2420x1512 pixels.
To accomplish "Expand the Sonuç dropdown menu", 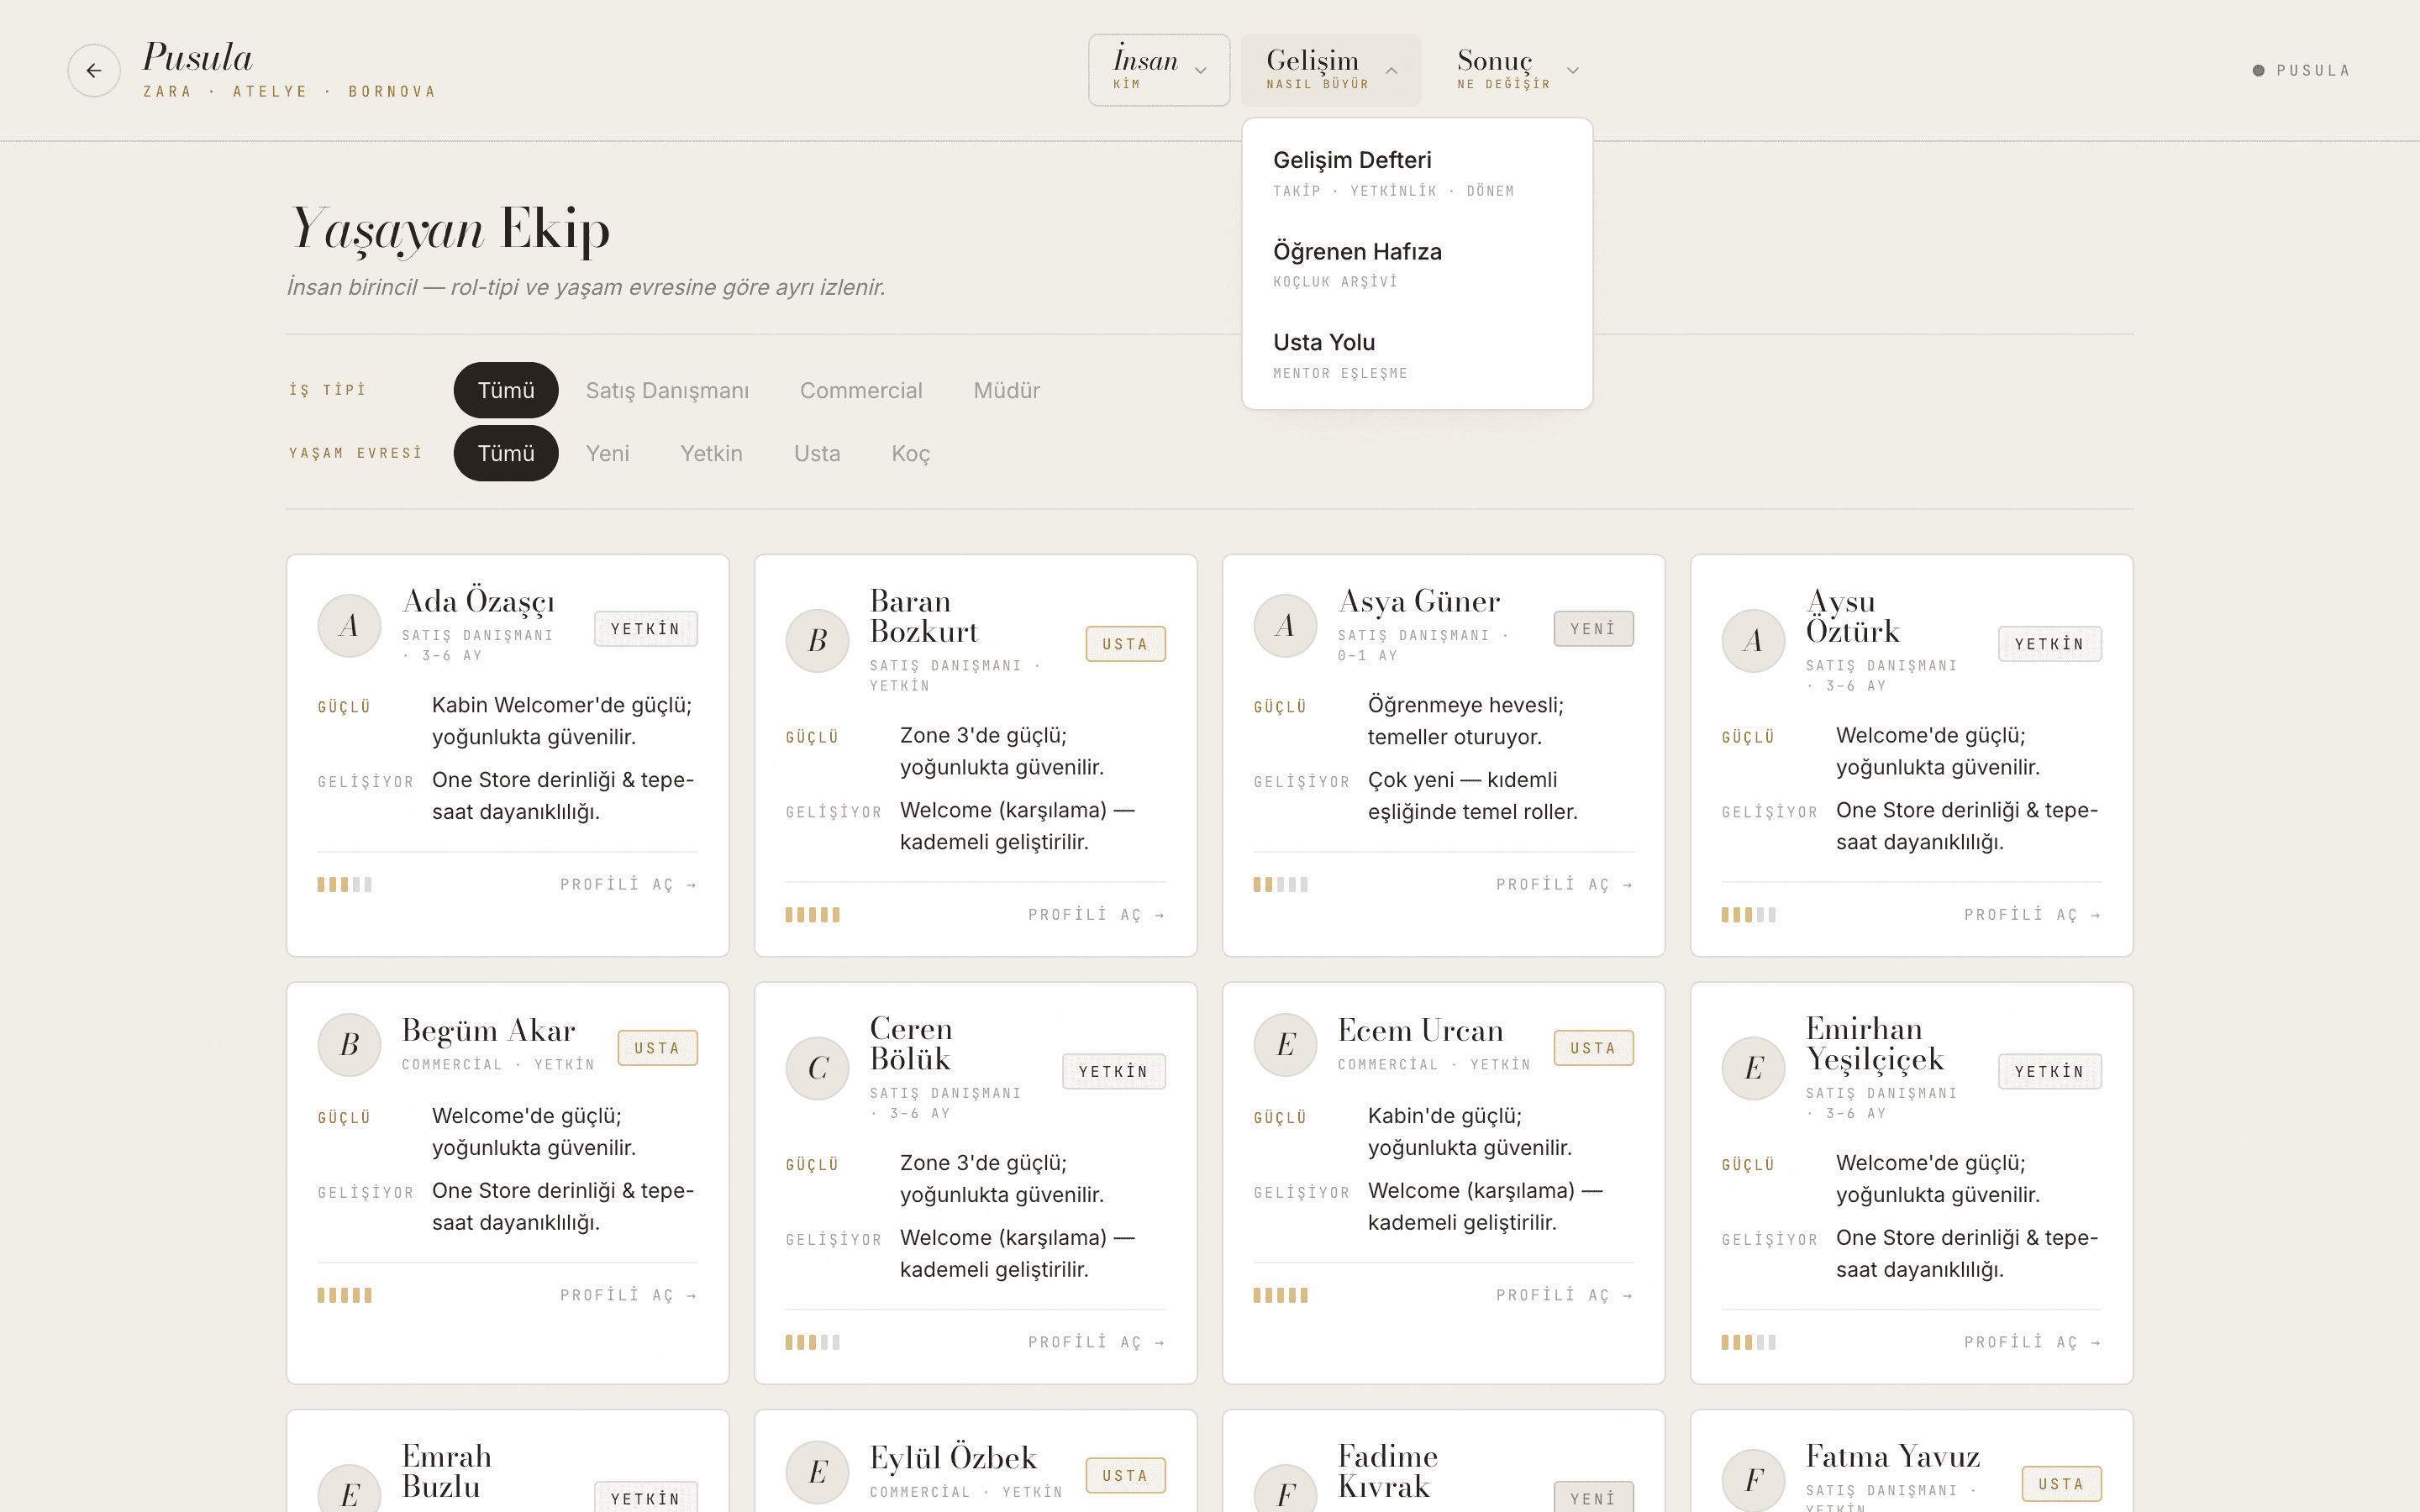I will (x=1518, y=70).
